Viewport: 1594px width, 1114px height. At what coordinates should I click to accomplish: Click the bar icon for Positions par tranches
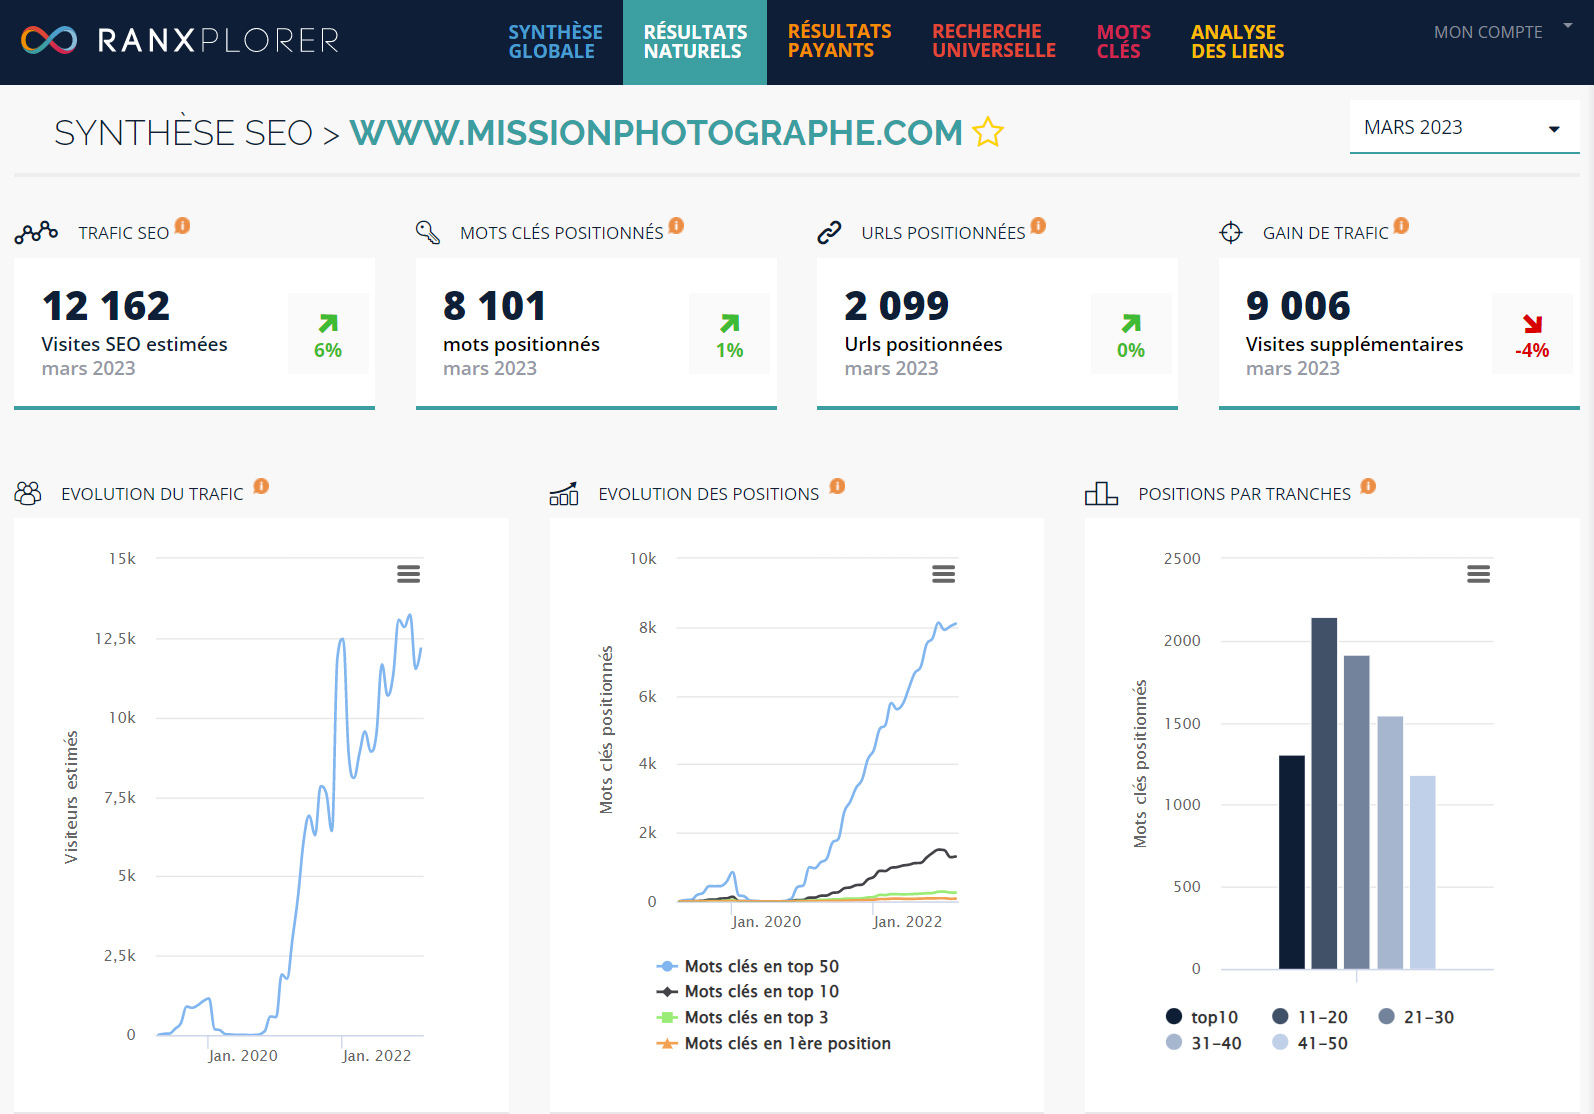1101,493
